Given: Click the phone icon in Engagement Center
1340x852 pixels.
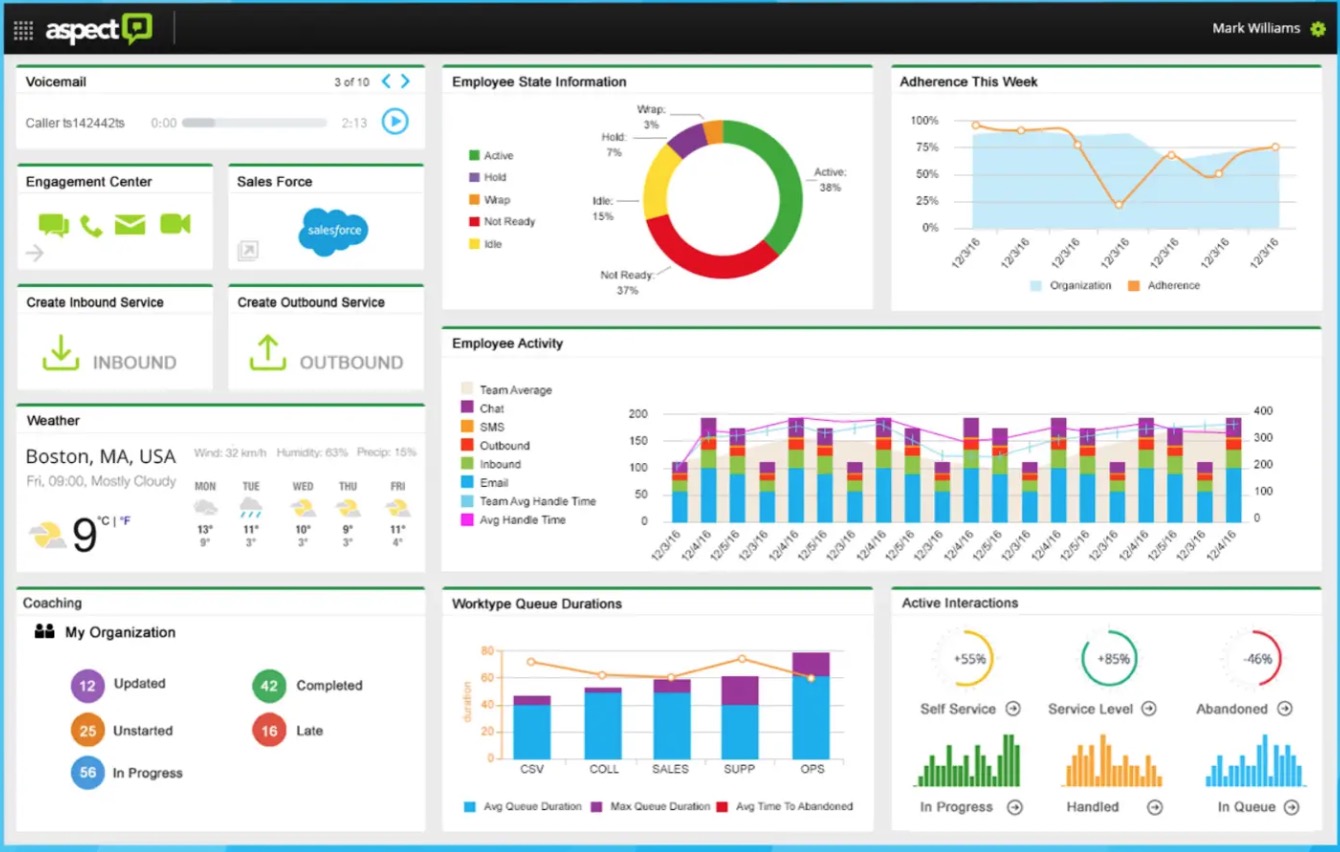Looking at the screenshot, I should pyautogui.click(x=91, y=226).
